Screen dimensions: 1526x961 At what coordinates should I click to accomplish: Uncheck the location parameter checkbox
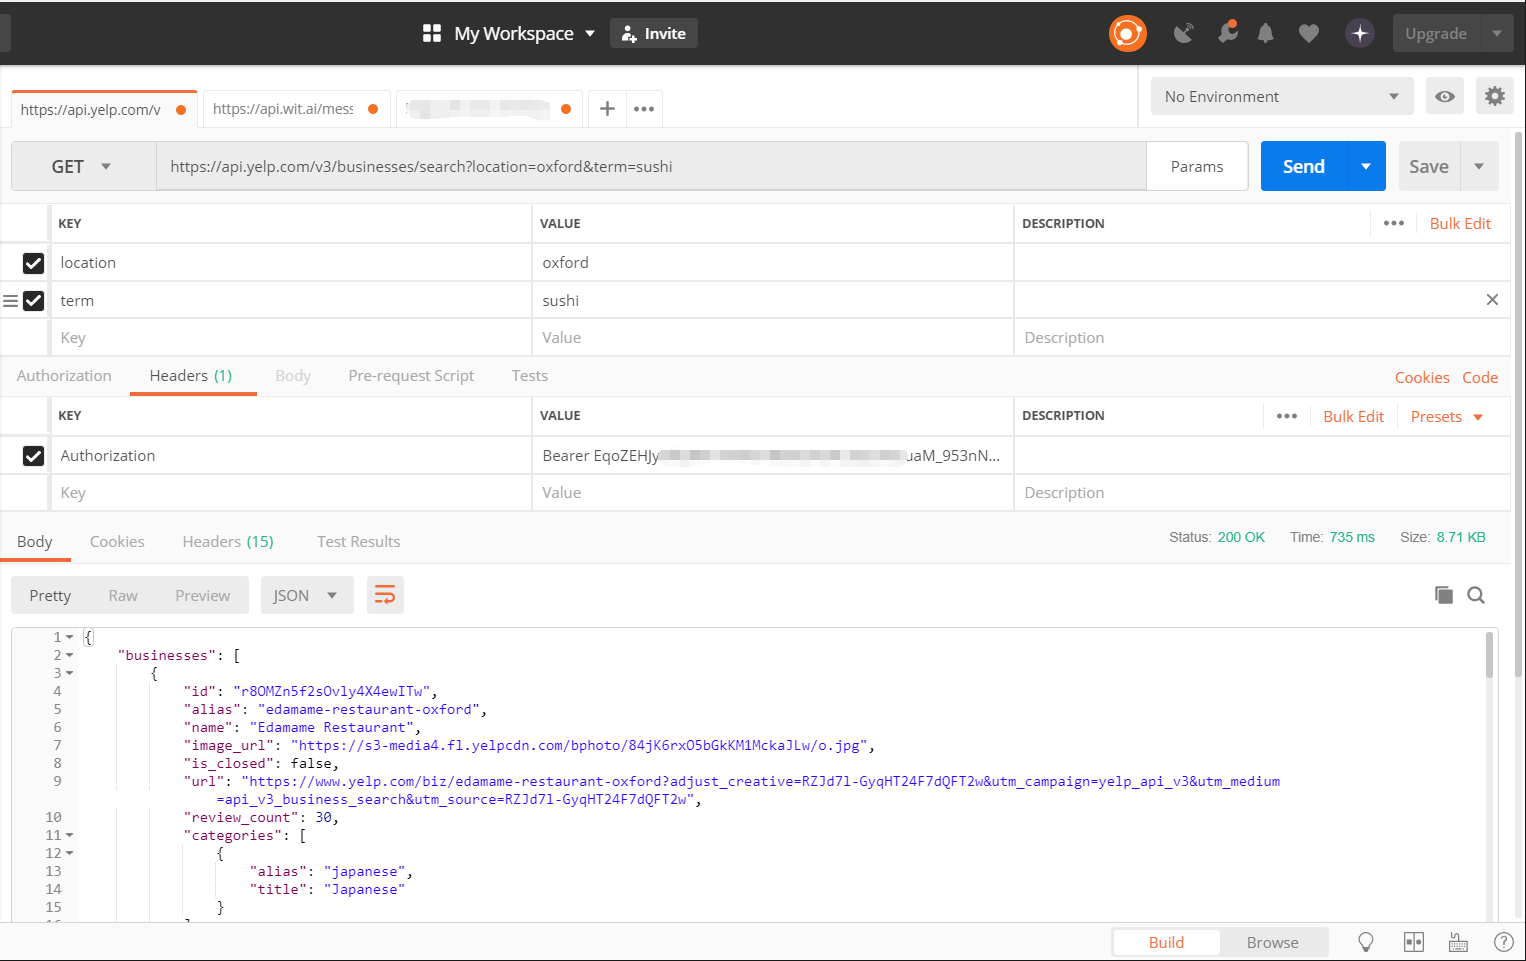(x=33, y=263)
